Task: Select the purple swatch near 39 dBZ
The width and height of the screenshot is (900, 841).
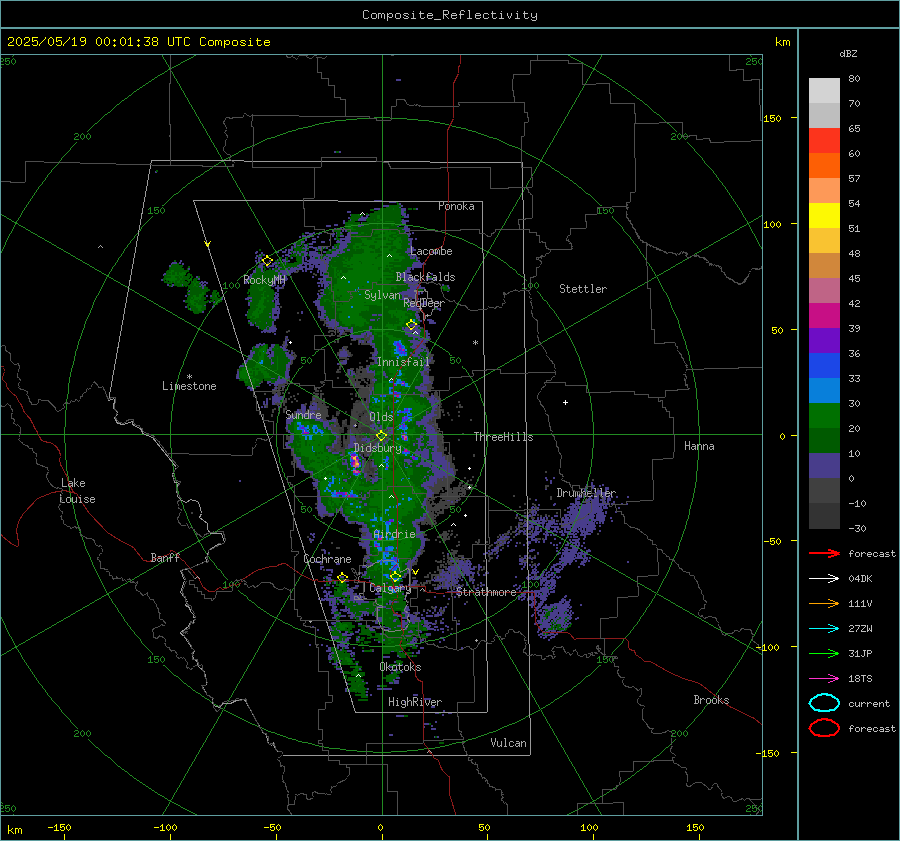Action: [824, 341]
